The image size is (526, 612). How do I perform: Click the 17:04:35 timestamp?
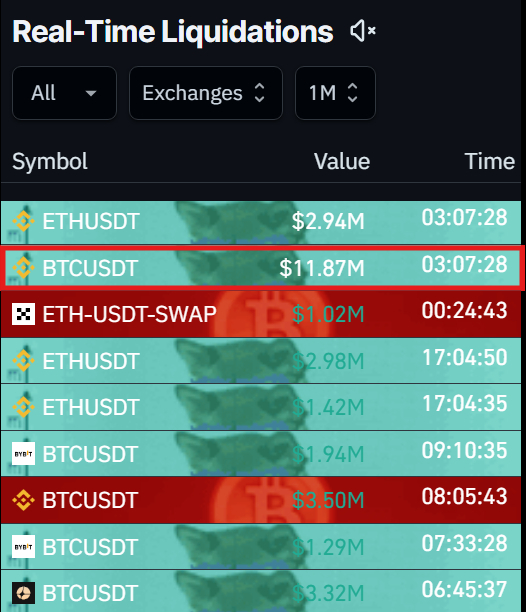(465, 404)
